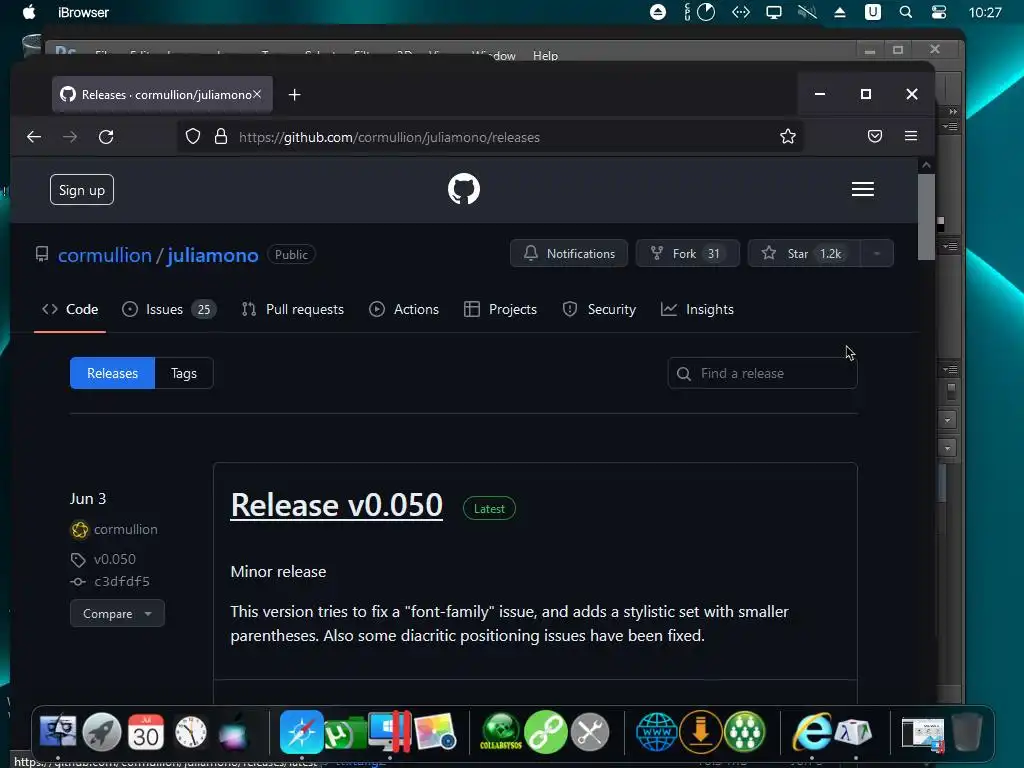This screenshot has height=768, width=1024.
Task: Open the Release v0.050 title link
Action: pos(337,505)
